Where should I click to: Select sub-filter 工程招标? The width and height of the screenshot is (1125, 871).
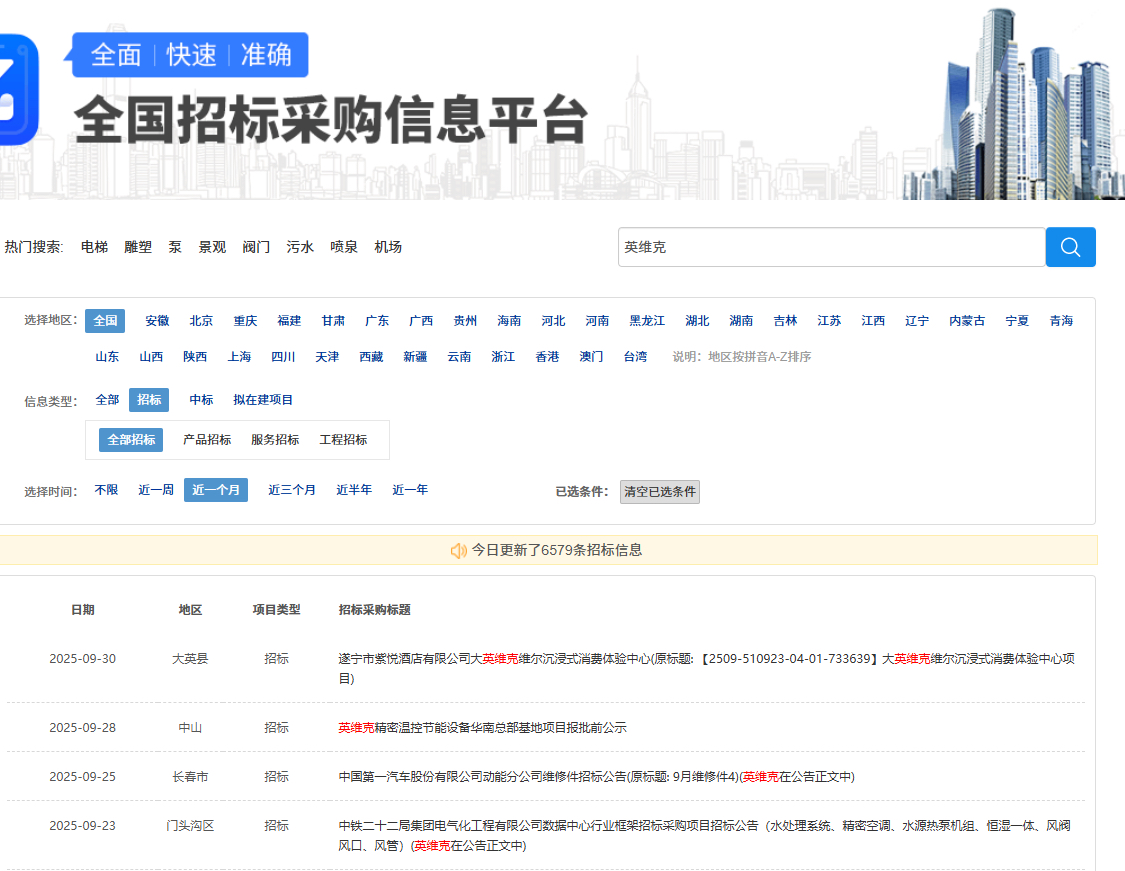pos(343,440)
